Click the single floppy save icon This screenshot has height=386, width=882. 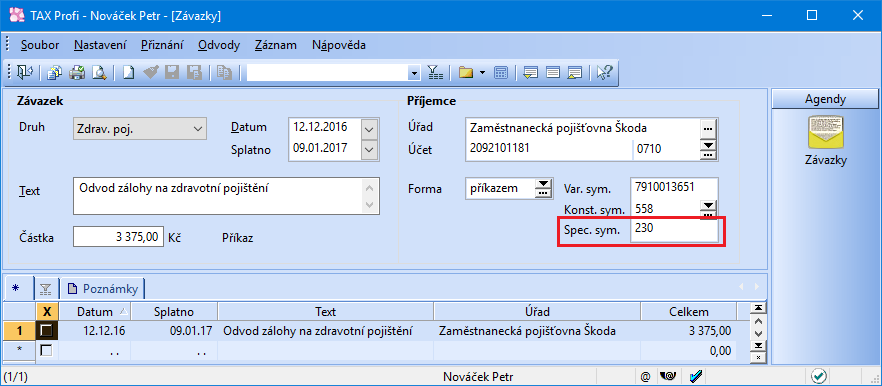tap(172, 73)
